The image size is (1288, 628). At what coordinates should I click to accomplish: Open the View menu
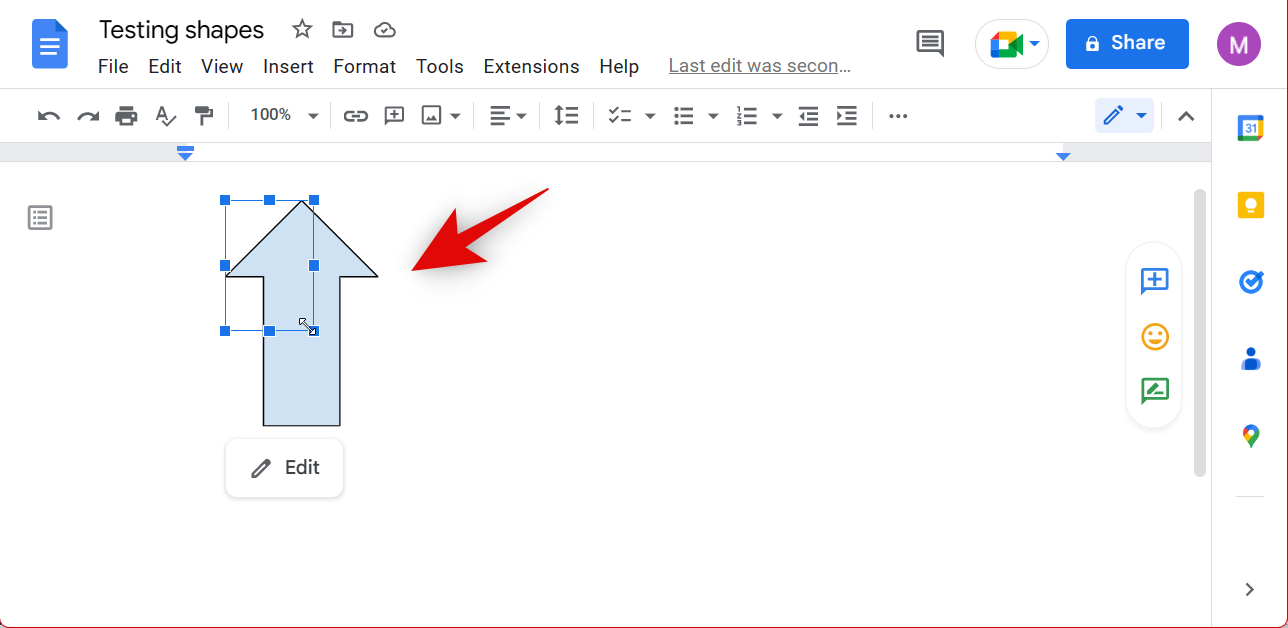tap(222, 66)
